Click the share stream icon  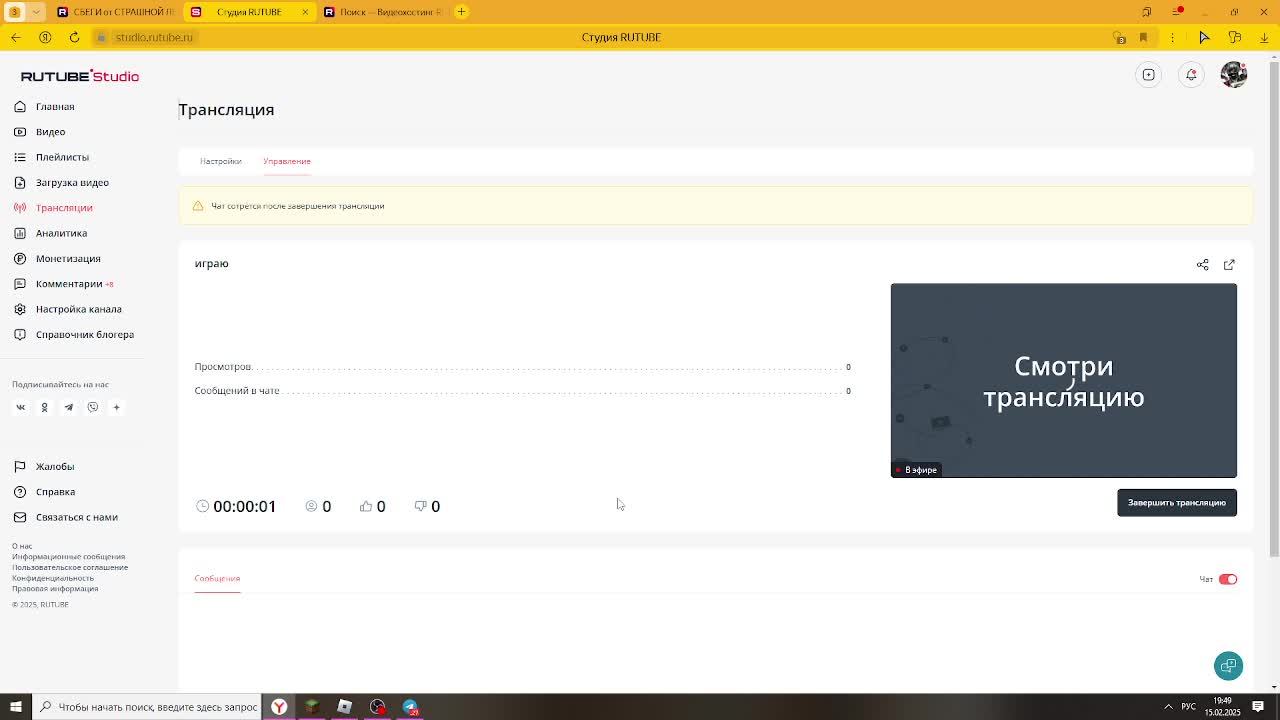[1203, 265]
